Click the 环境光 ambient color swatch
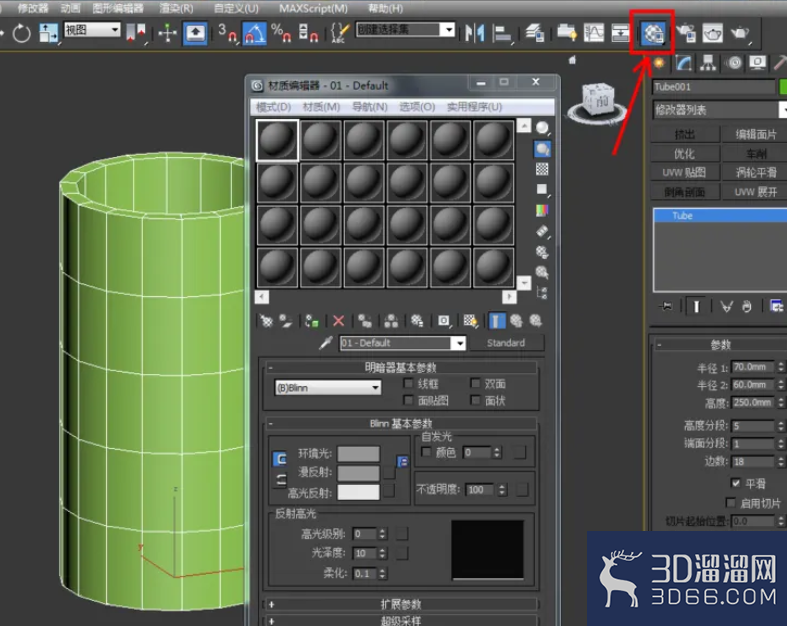Viewport: 787px width, 626px height. point(358,454)
